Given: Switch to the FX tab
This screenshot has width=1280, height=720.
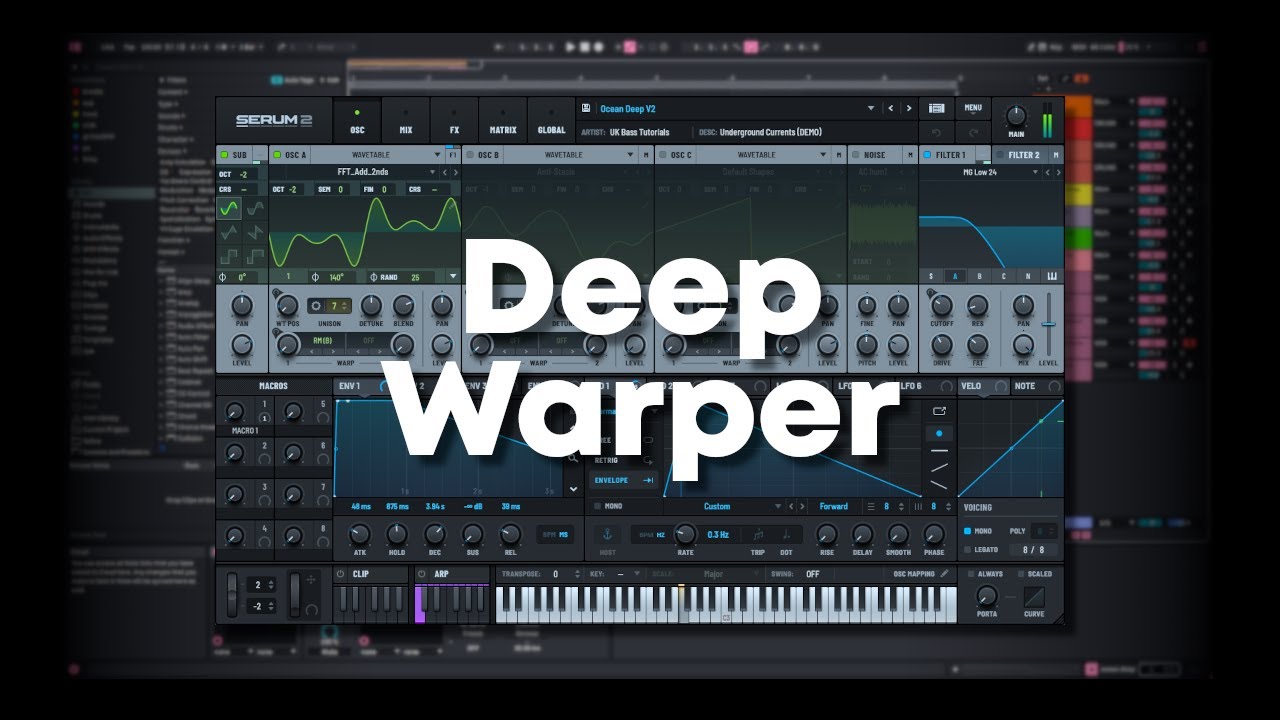Looking at the screenshot, I should (453, 121).
